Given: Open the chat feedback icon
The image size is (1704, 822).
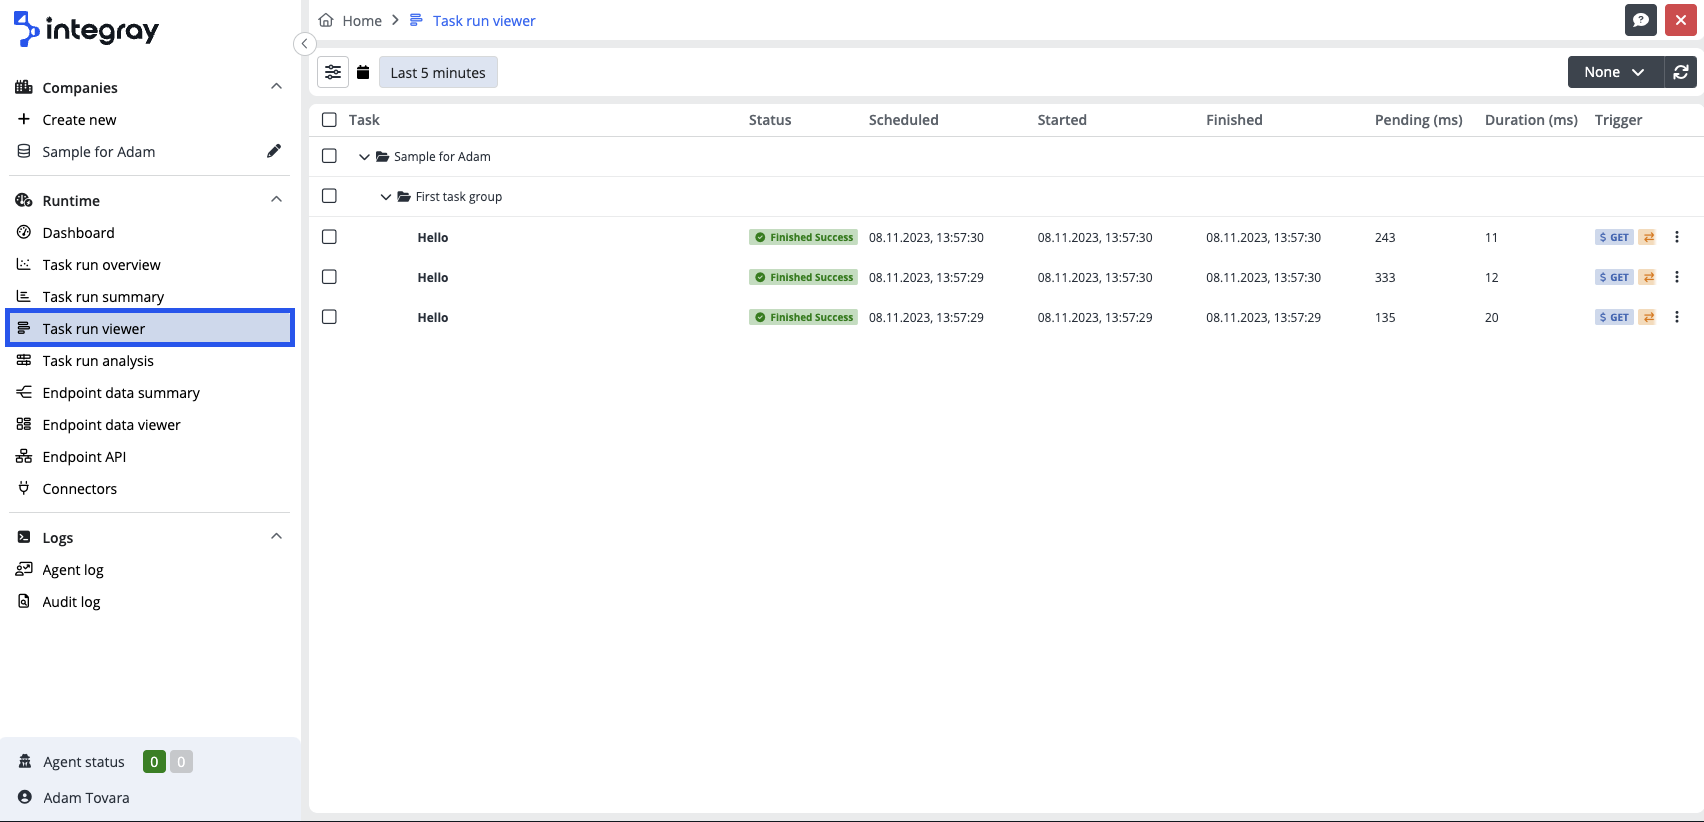Looking at the screenshot, I should (x=1641, y=20).
